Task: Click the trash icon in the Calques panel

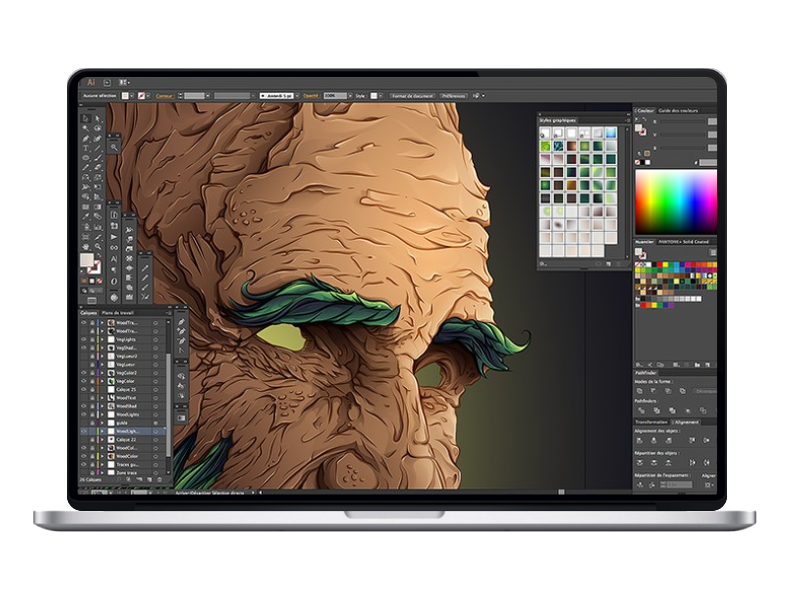Action: 159,480
